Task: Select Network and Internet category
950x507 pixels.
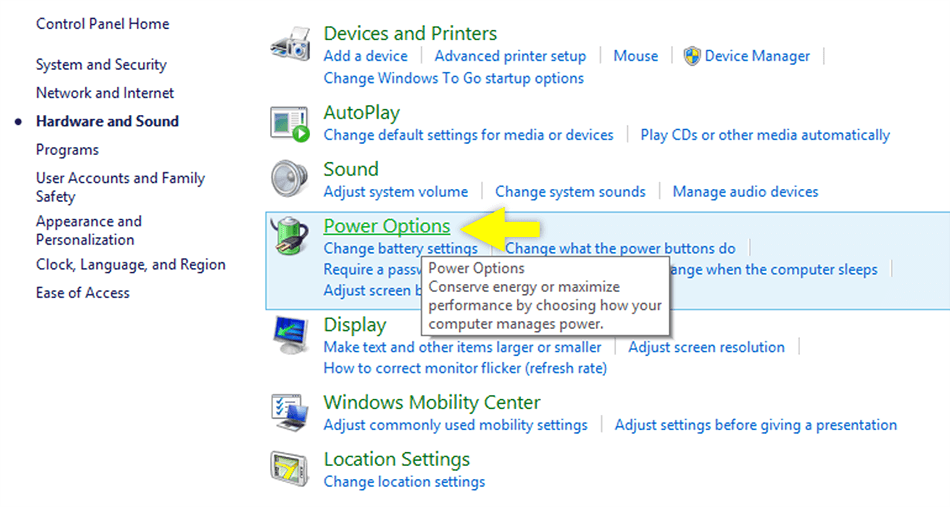Action: pyautogui.click(x=105, y=93)
